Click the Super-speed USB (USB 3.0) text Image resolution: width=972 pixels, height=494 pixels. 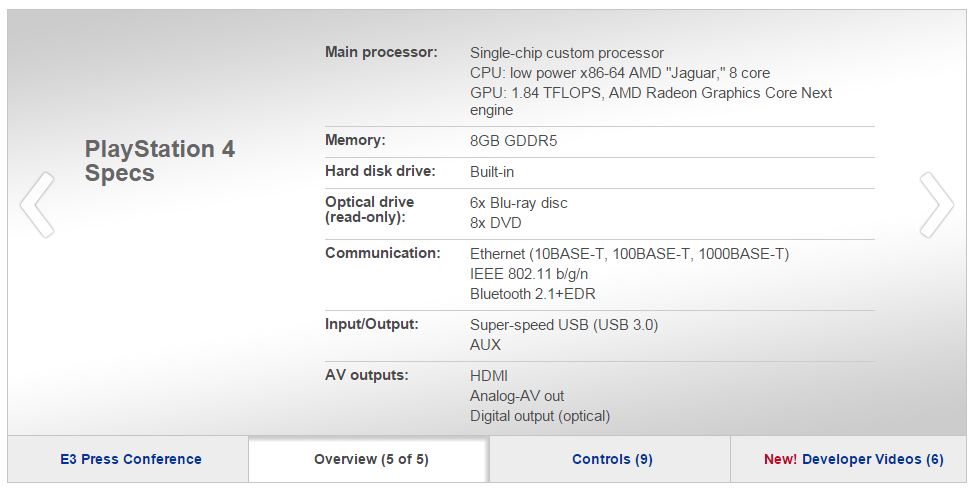click(564, 325)
